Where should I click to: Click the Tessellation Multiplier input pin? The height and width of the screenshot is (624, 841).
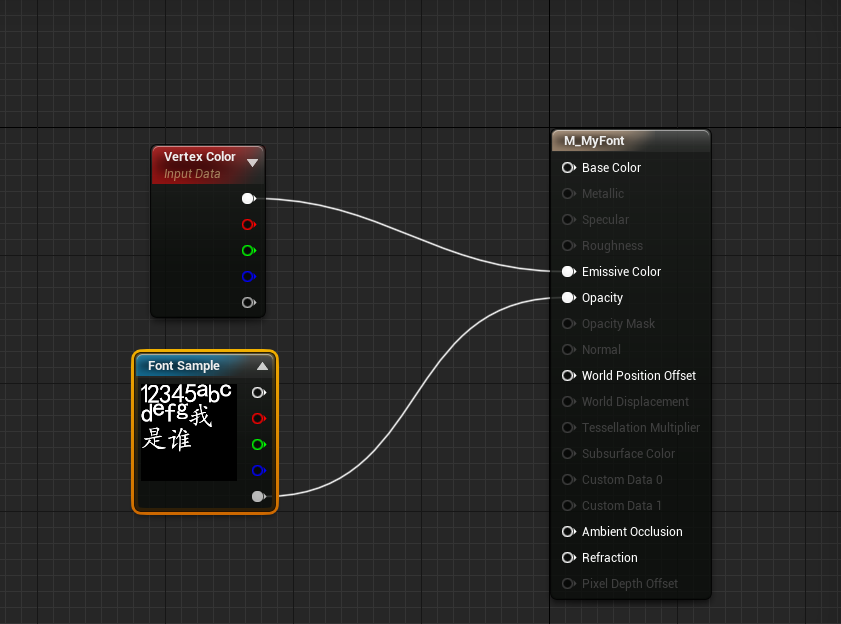[569, 428]
